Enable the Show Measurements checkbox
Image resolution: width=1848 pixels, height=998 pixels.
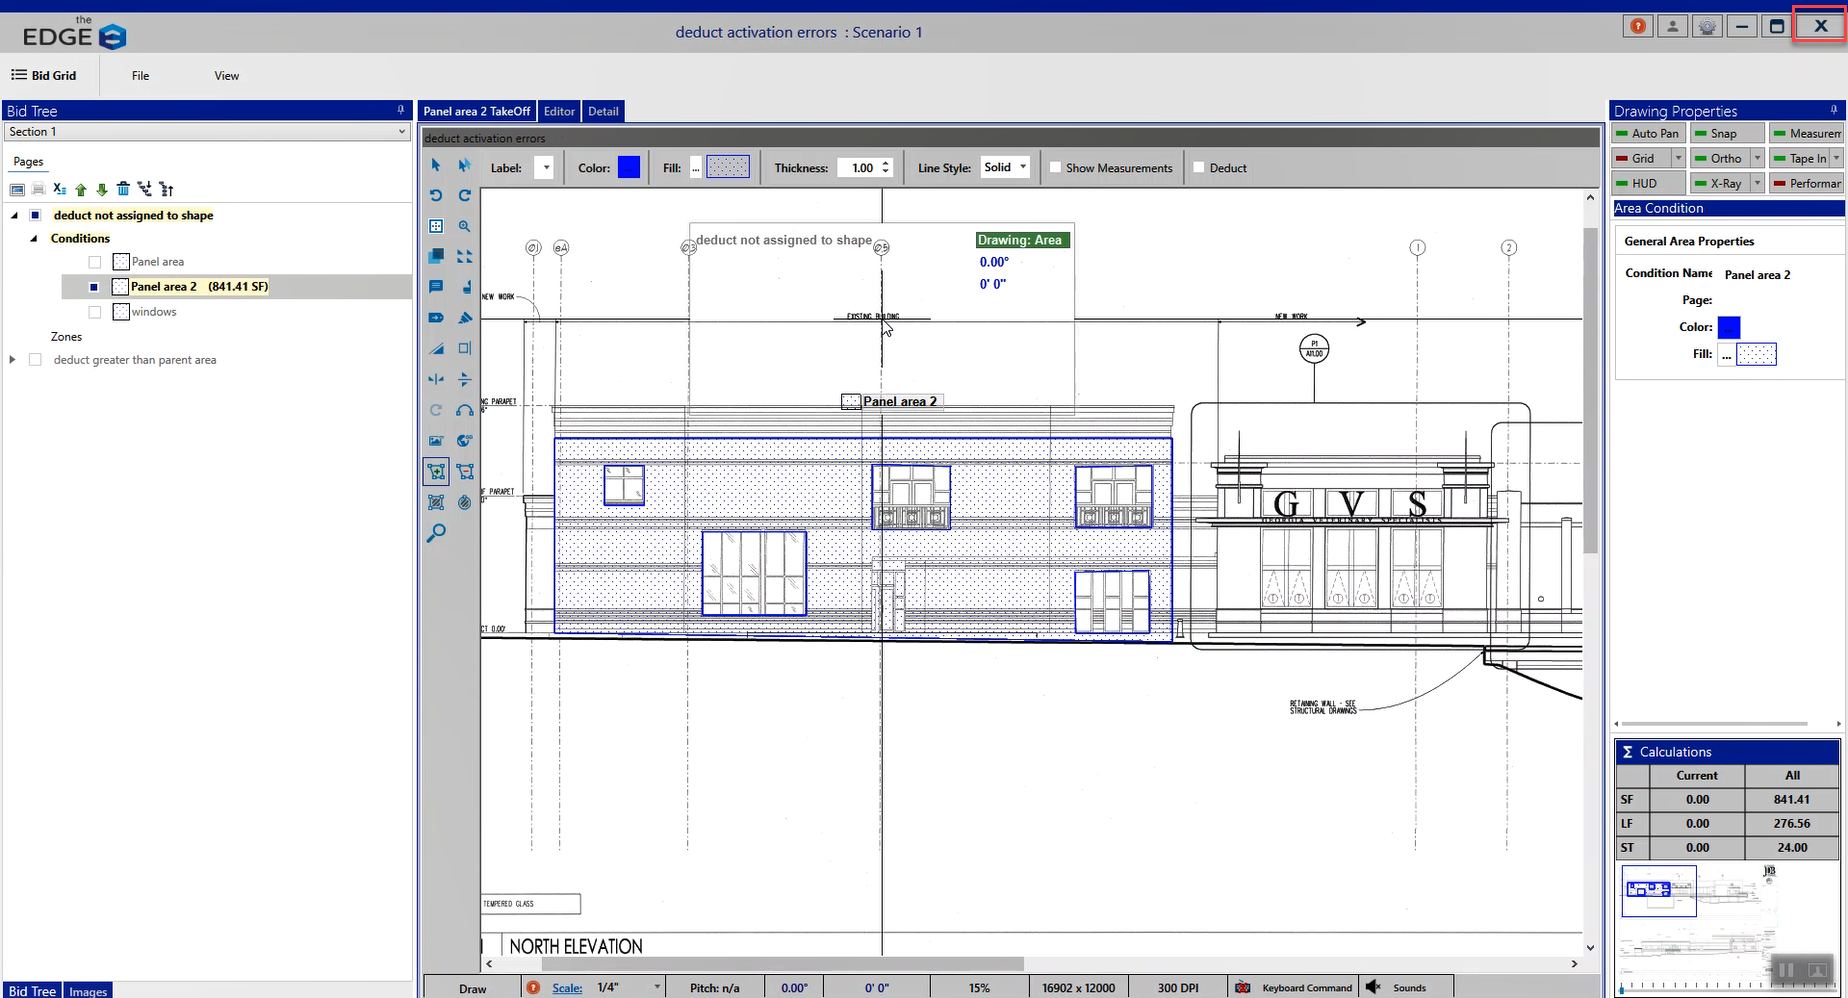point(1055,168)
